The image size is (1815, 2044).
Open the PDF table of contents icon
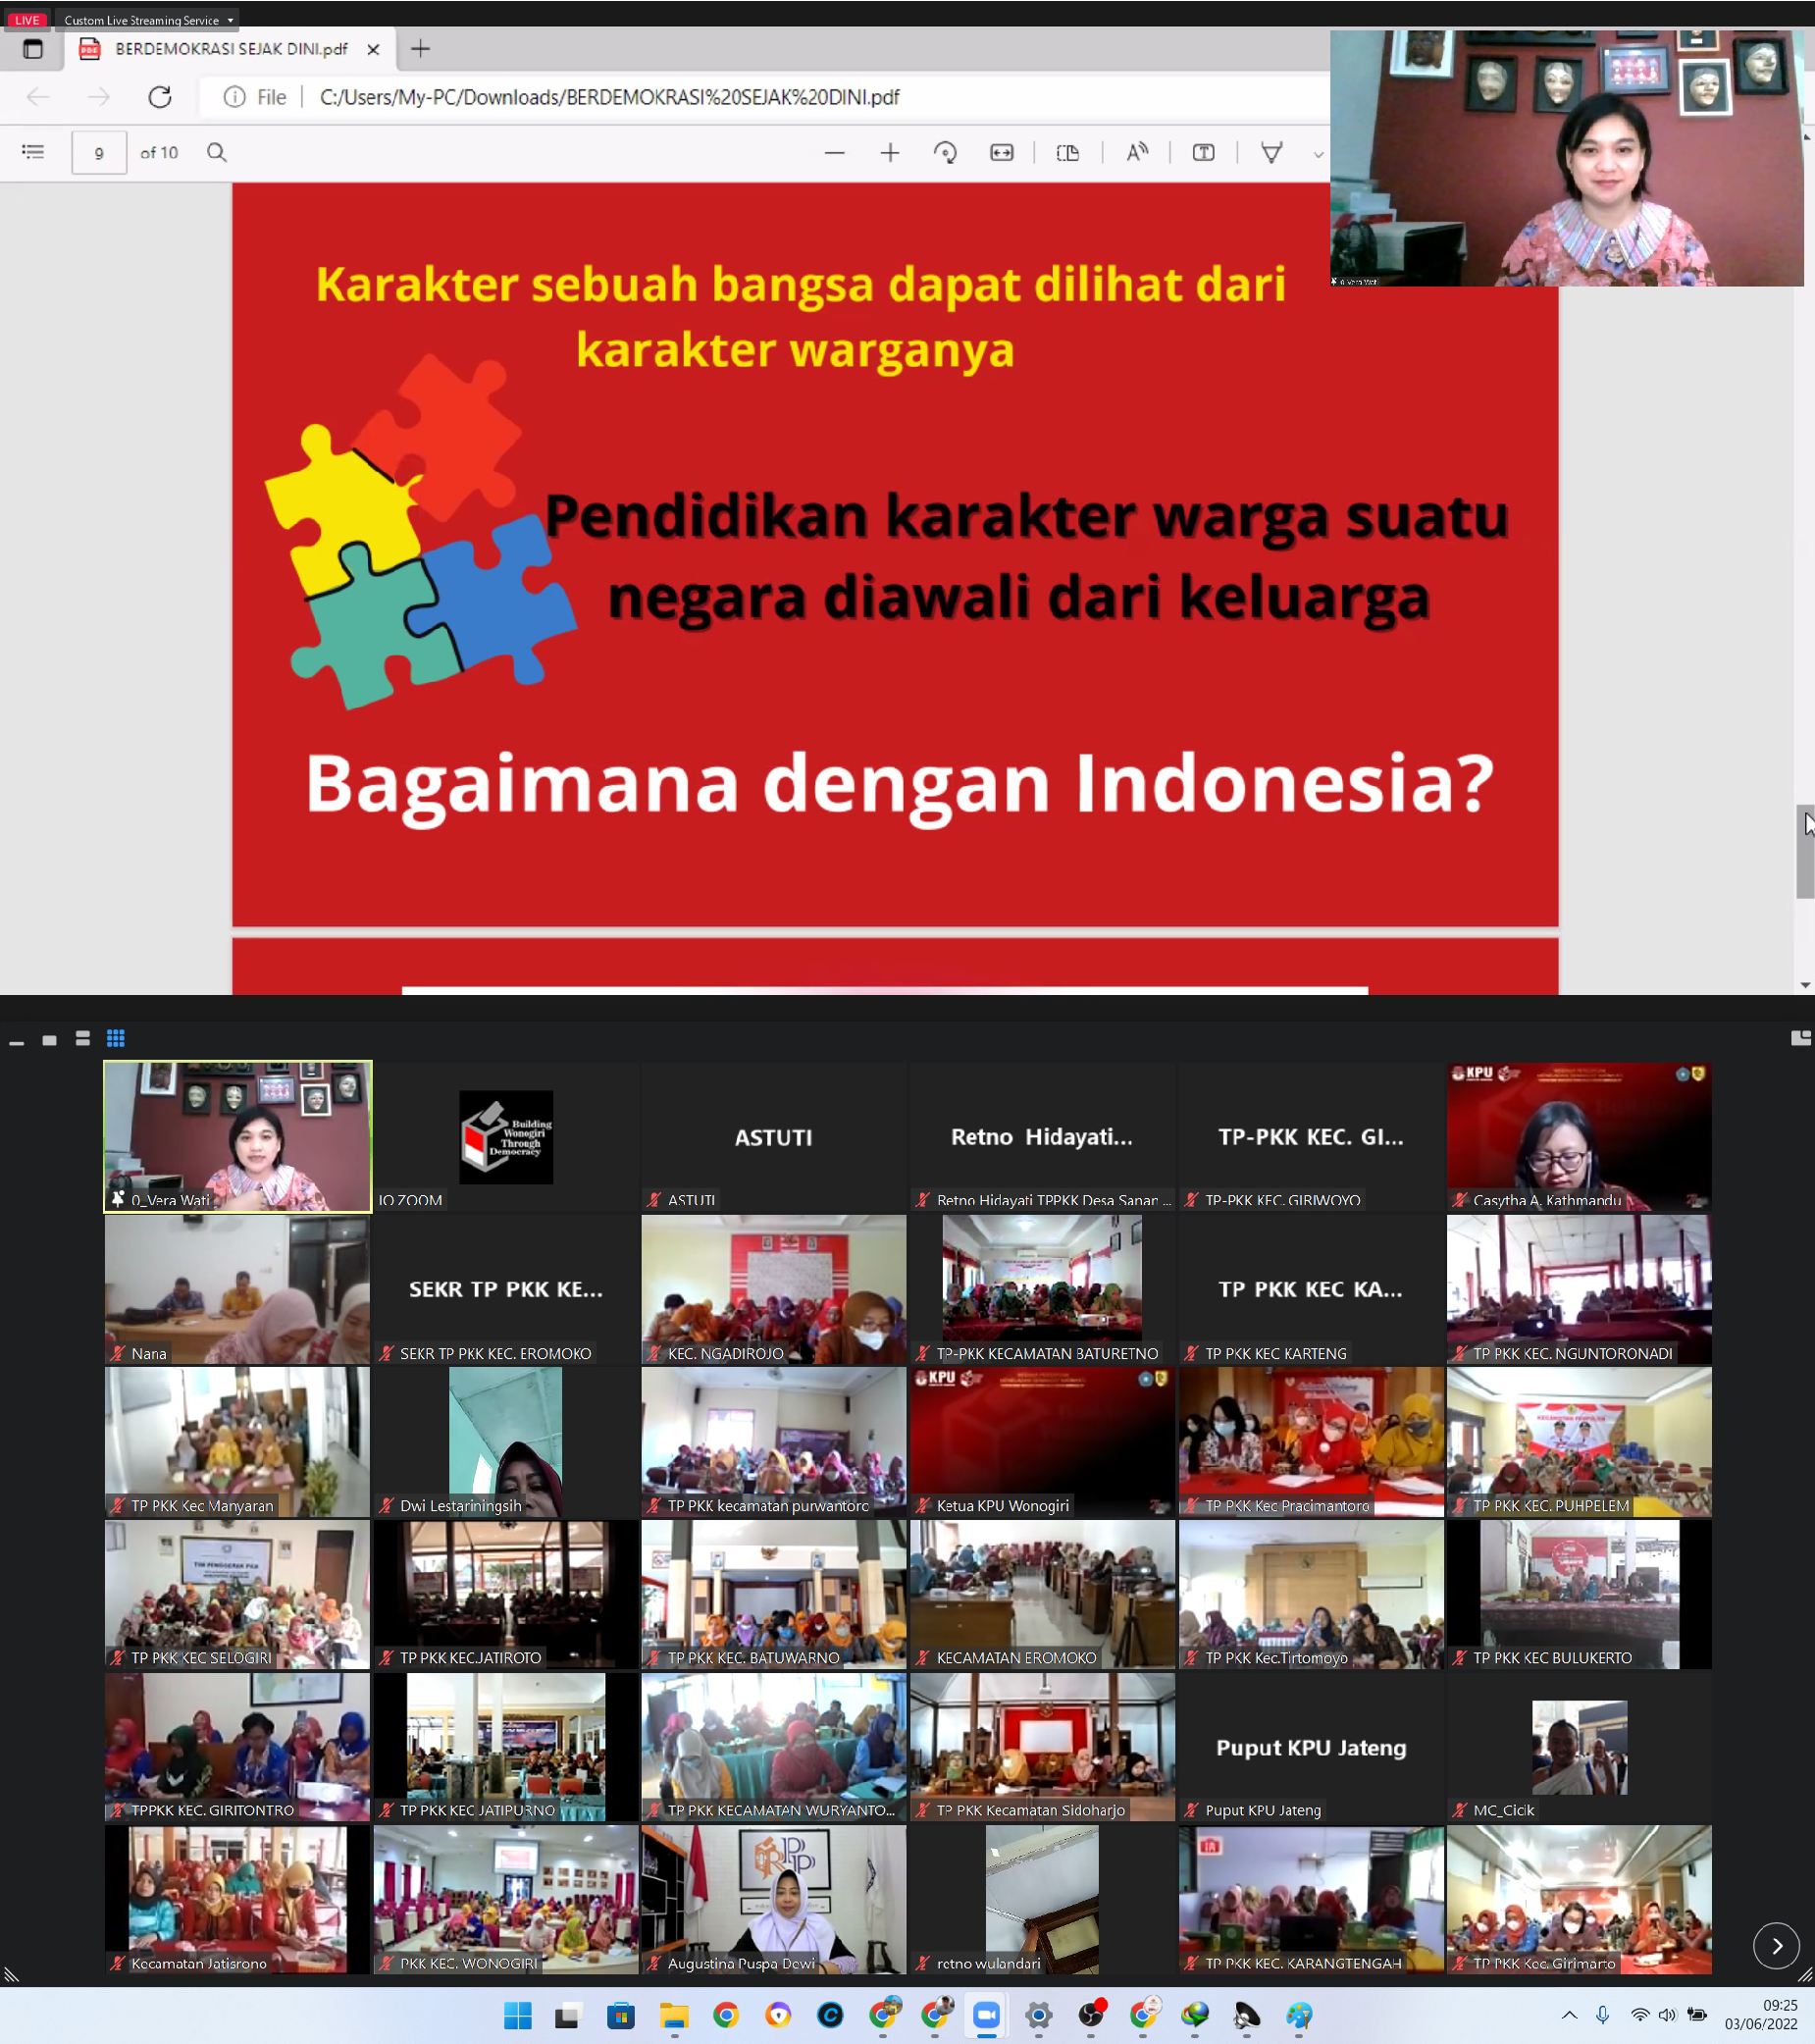pyautogui.click(x=33, y=153)
